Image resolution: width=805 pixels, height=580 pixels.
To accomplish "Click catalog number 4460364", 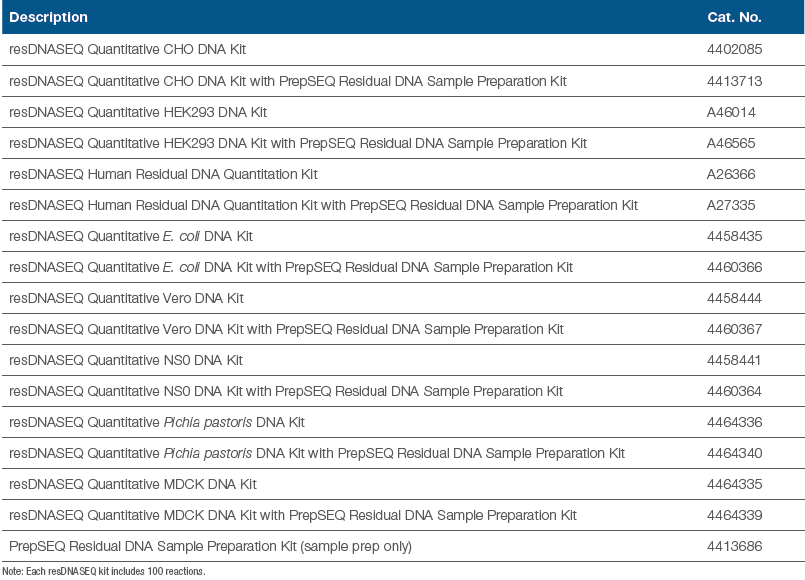I will tap(734, 391).
